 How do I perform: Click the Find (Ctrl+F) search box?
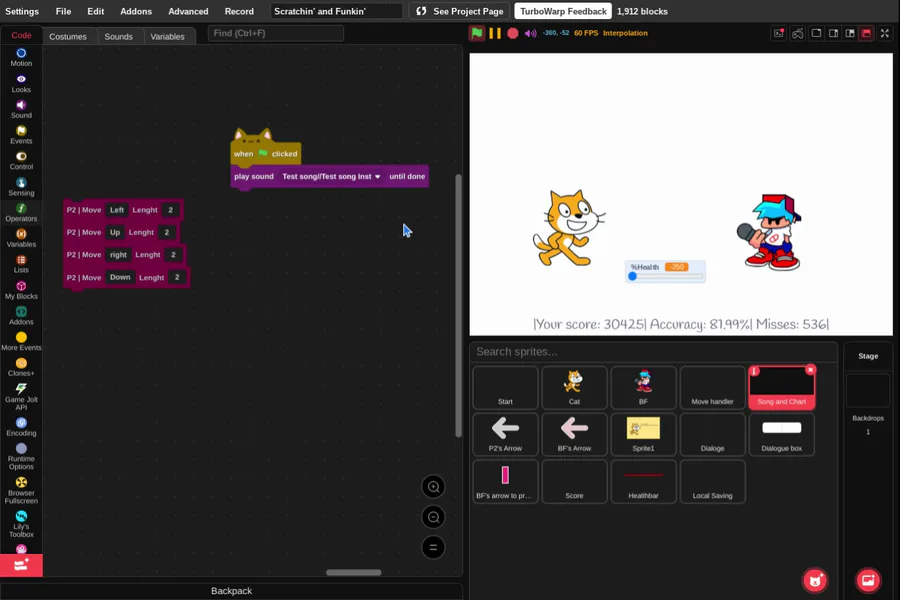click(x=276, y=33)
